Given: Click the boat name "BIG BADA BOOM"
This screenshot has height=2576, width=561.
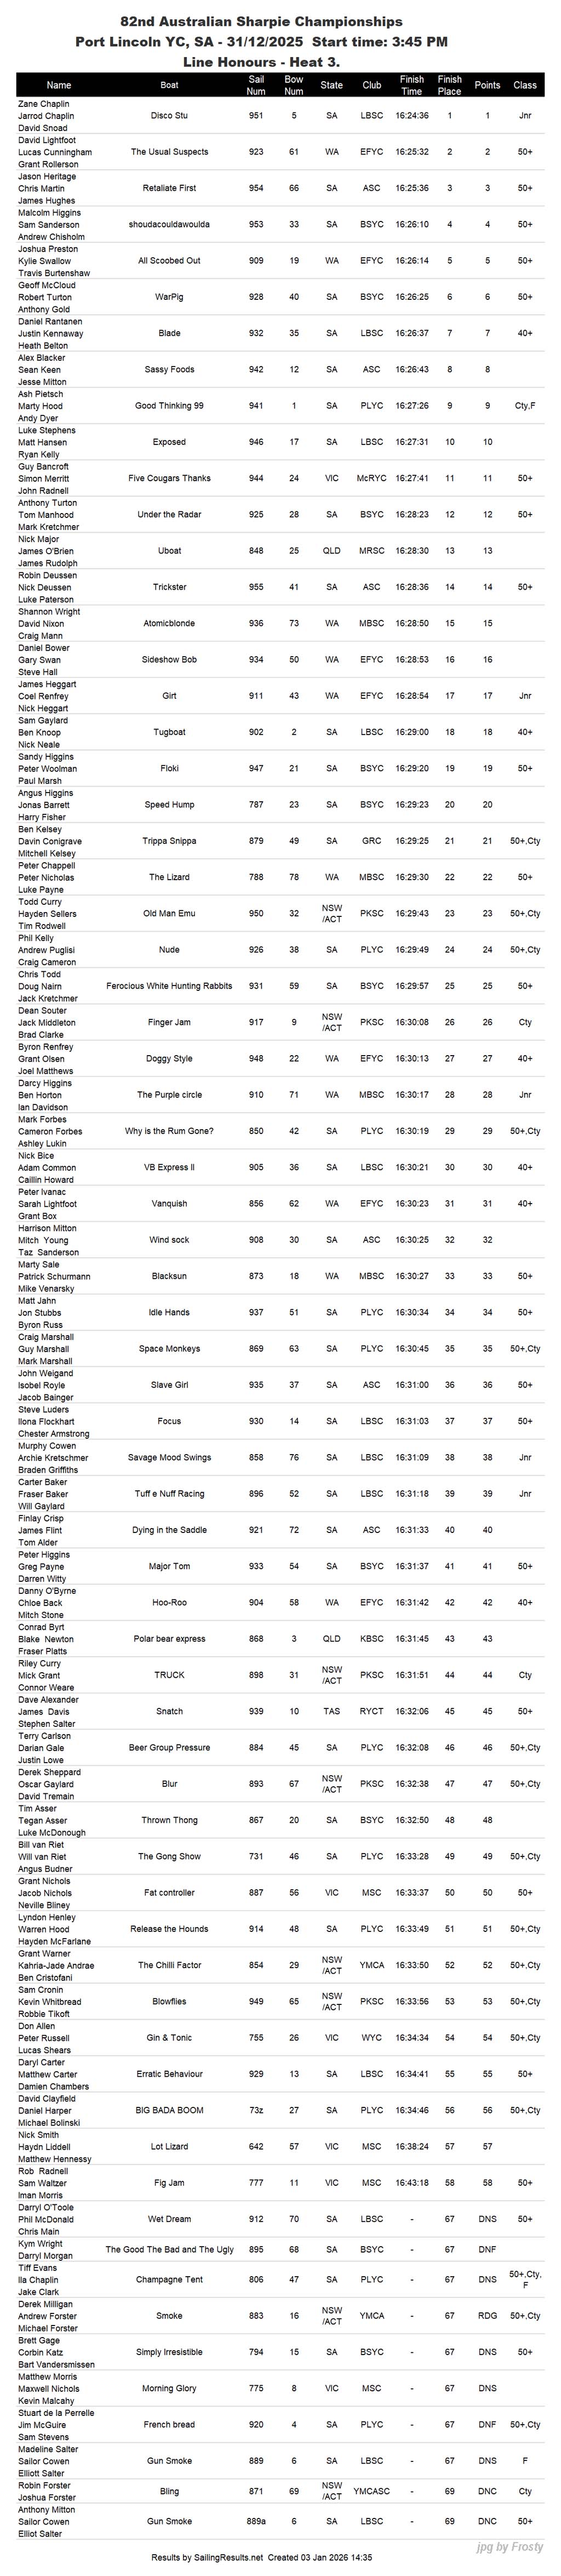Looking at the screenshot, I should coord(169,2110).
